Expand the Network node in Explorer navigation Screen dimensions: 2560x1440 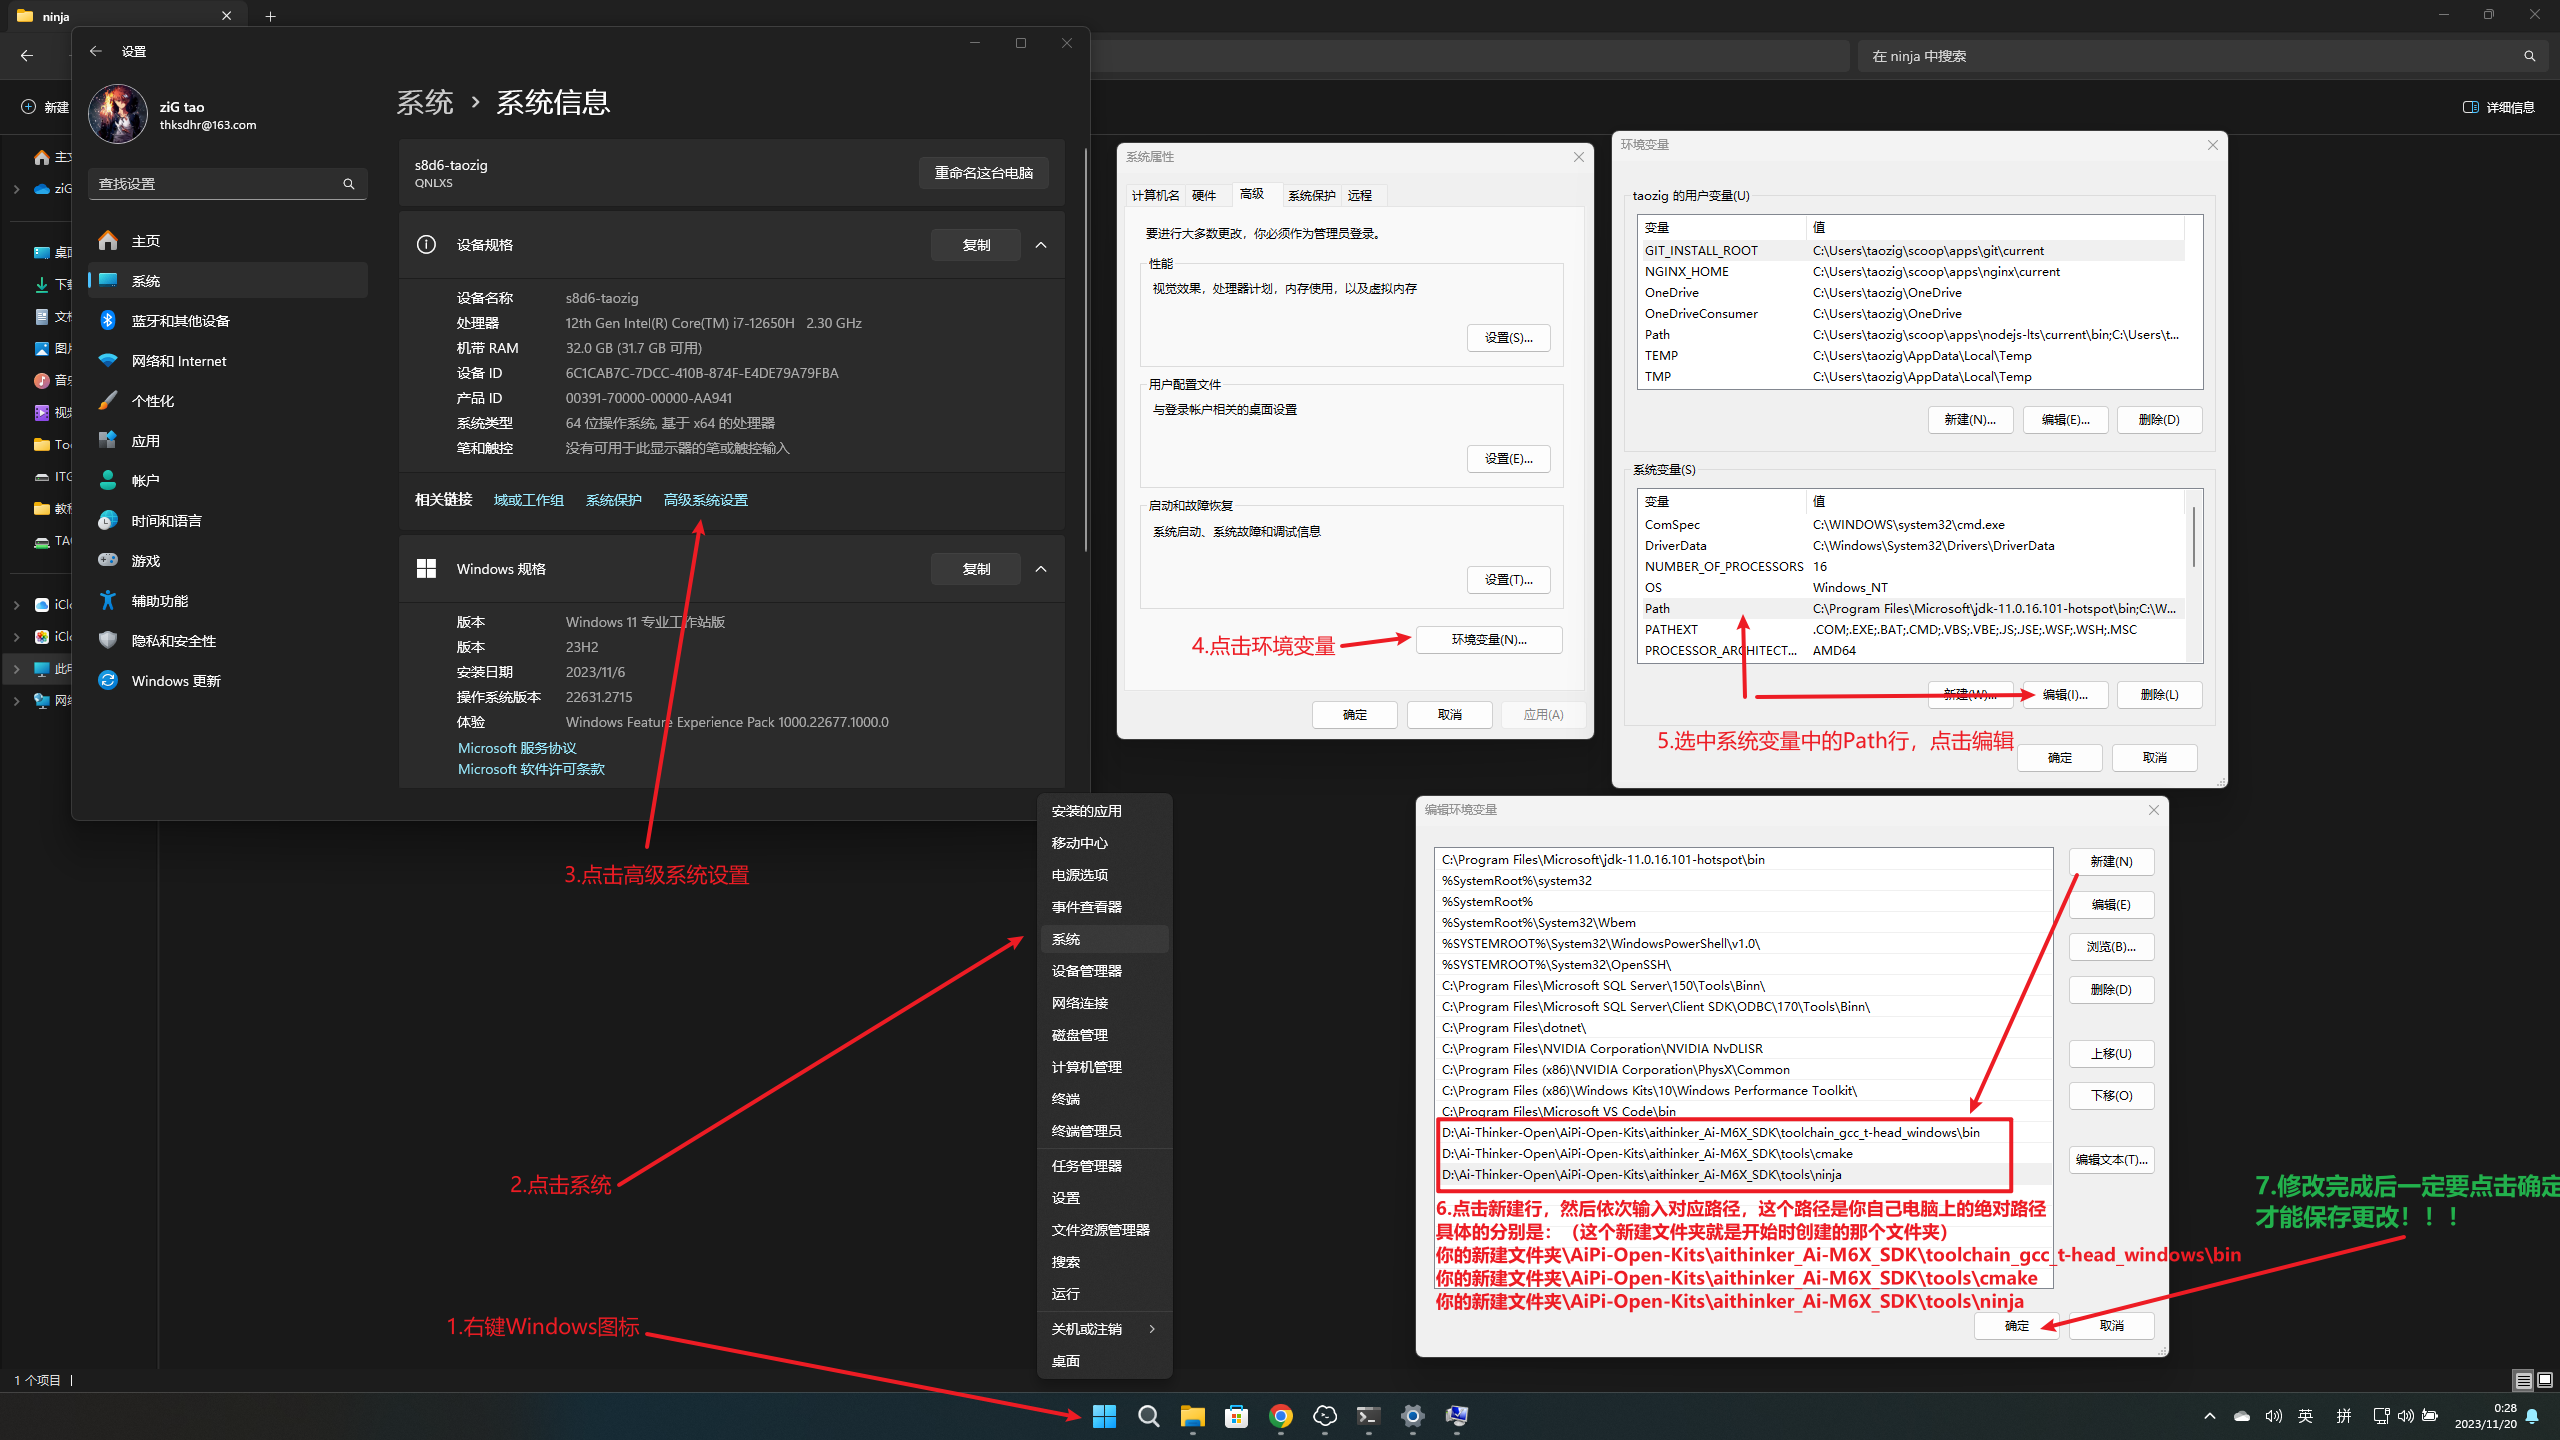pos(16,701)
